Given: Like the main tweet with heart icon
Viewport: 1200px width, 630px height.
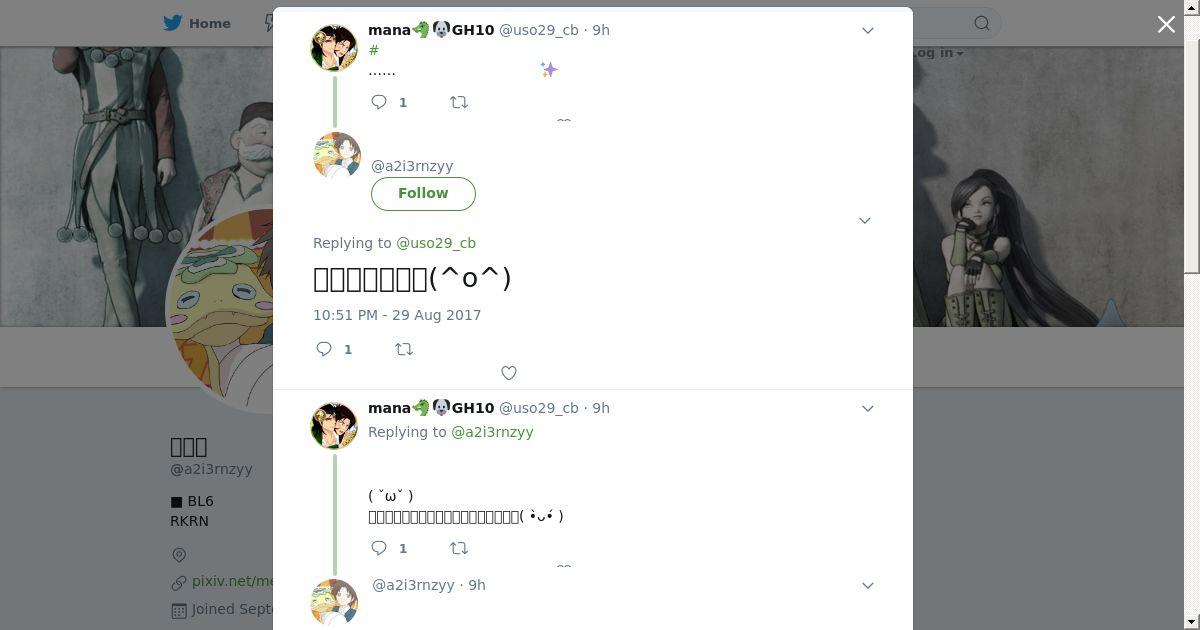Looking at the screenshot, I should (x=509, y=373).
